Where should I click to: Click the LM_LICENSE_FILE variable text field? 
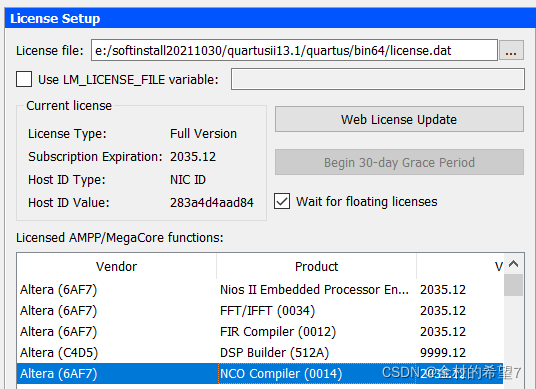pyautogui.click(x=378, y=79)
